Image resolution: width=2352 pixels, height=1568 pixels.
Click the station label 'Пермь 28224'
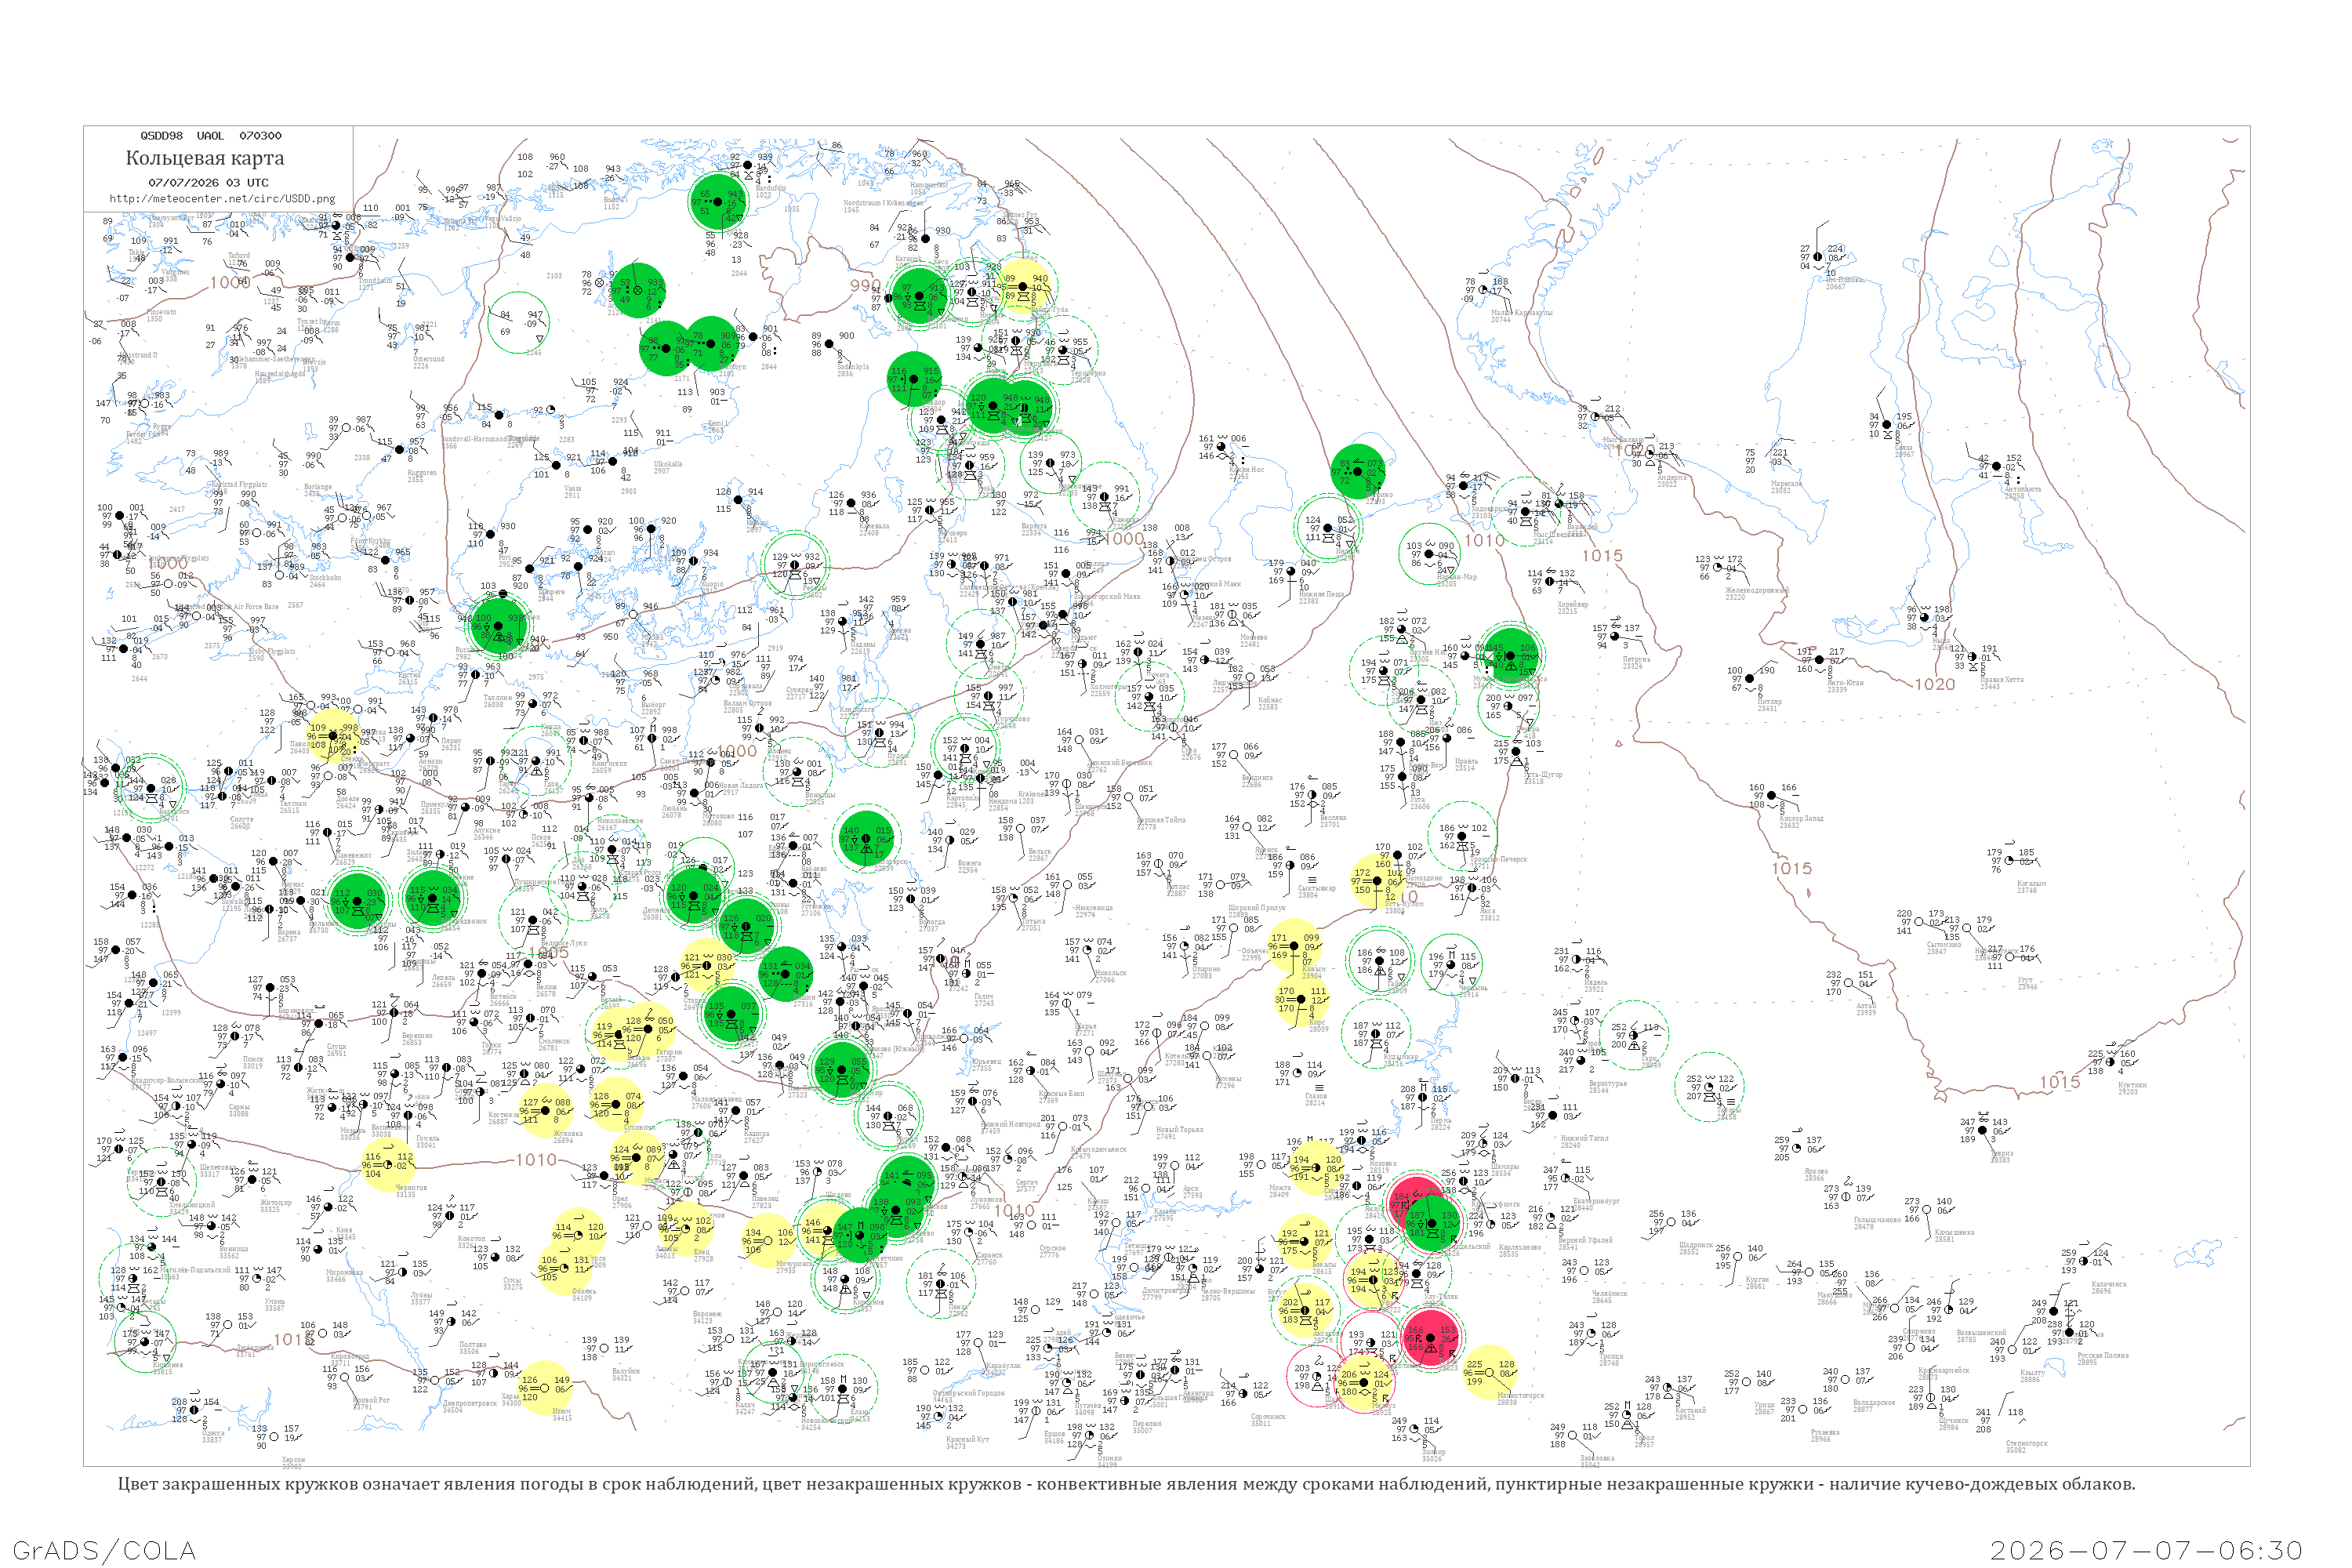pyautogui.click(x=1440, y=1124)
